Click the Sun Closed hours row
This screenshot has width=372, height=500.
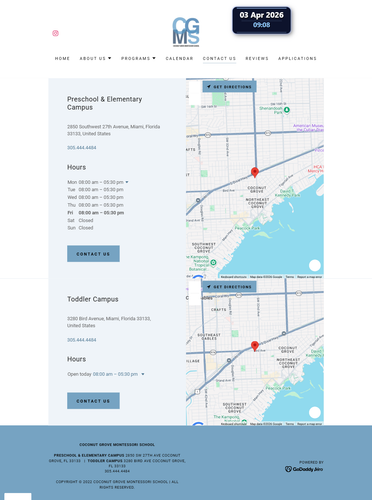click(80, 228)
